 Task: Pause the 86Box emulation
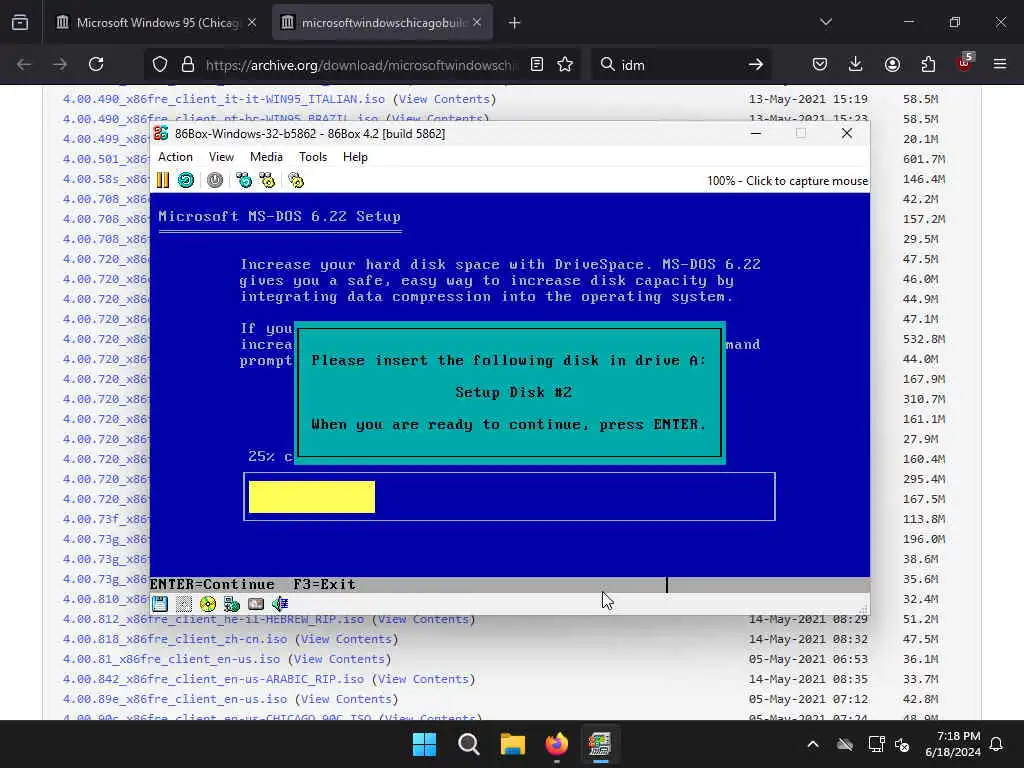163,180
